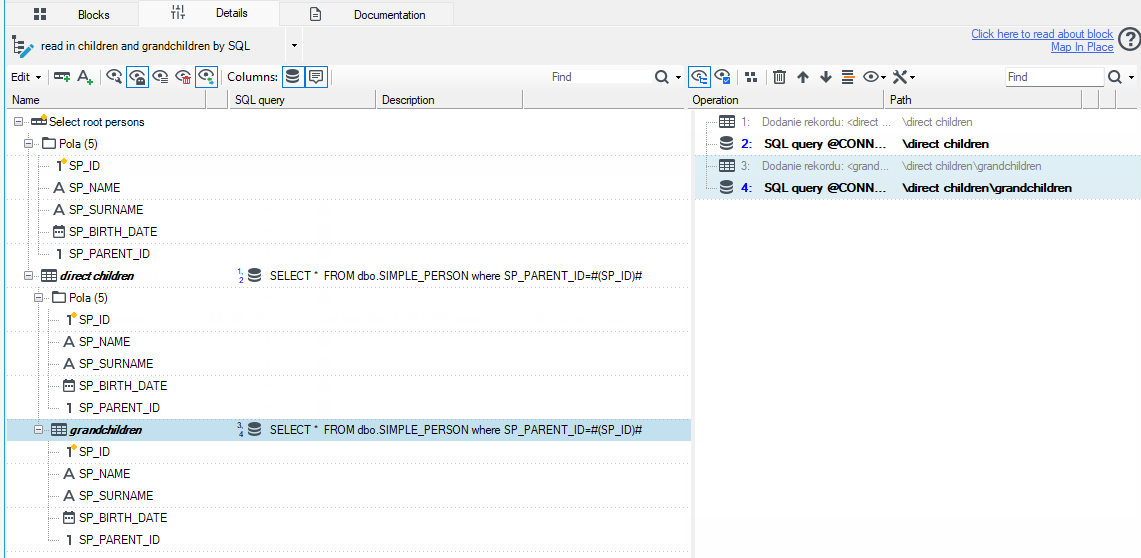Collapse the Select root persons node
The image size is (1141, 558).
[x=18, y=122]
